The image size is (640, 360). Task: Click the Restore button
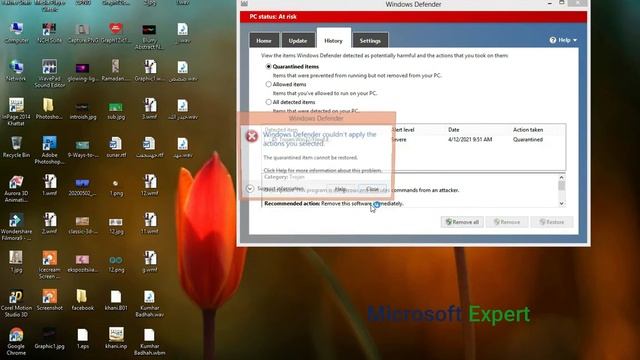552,222
